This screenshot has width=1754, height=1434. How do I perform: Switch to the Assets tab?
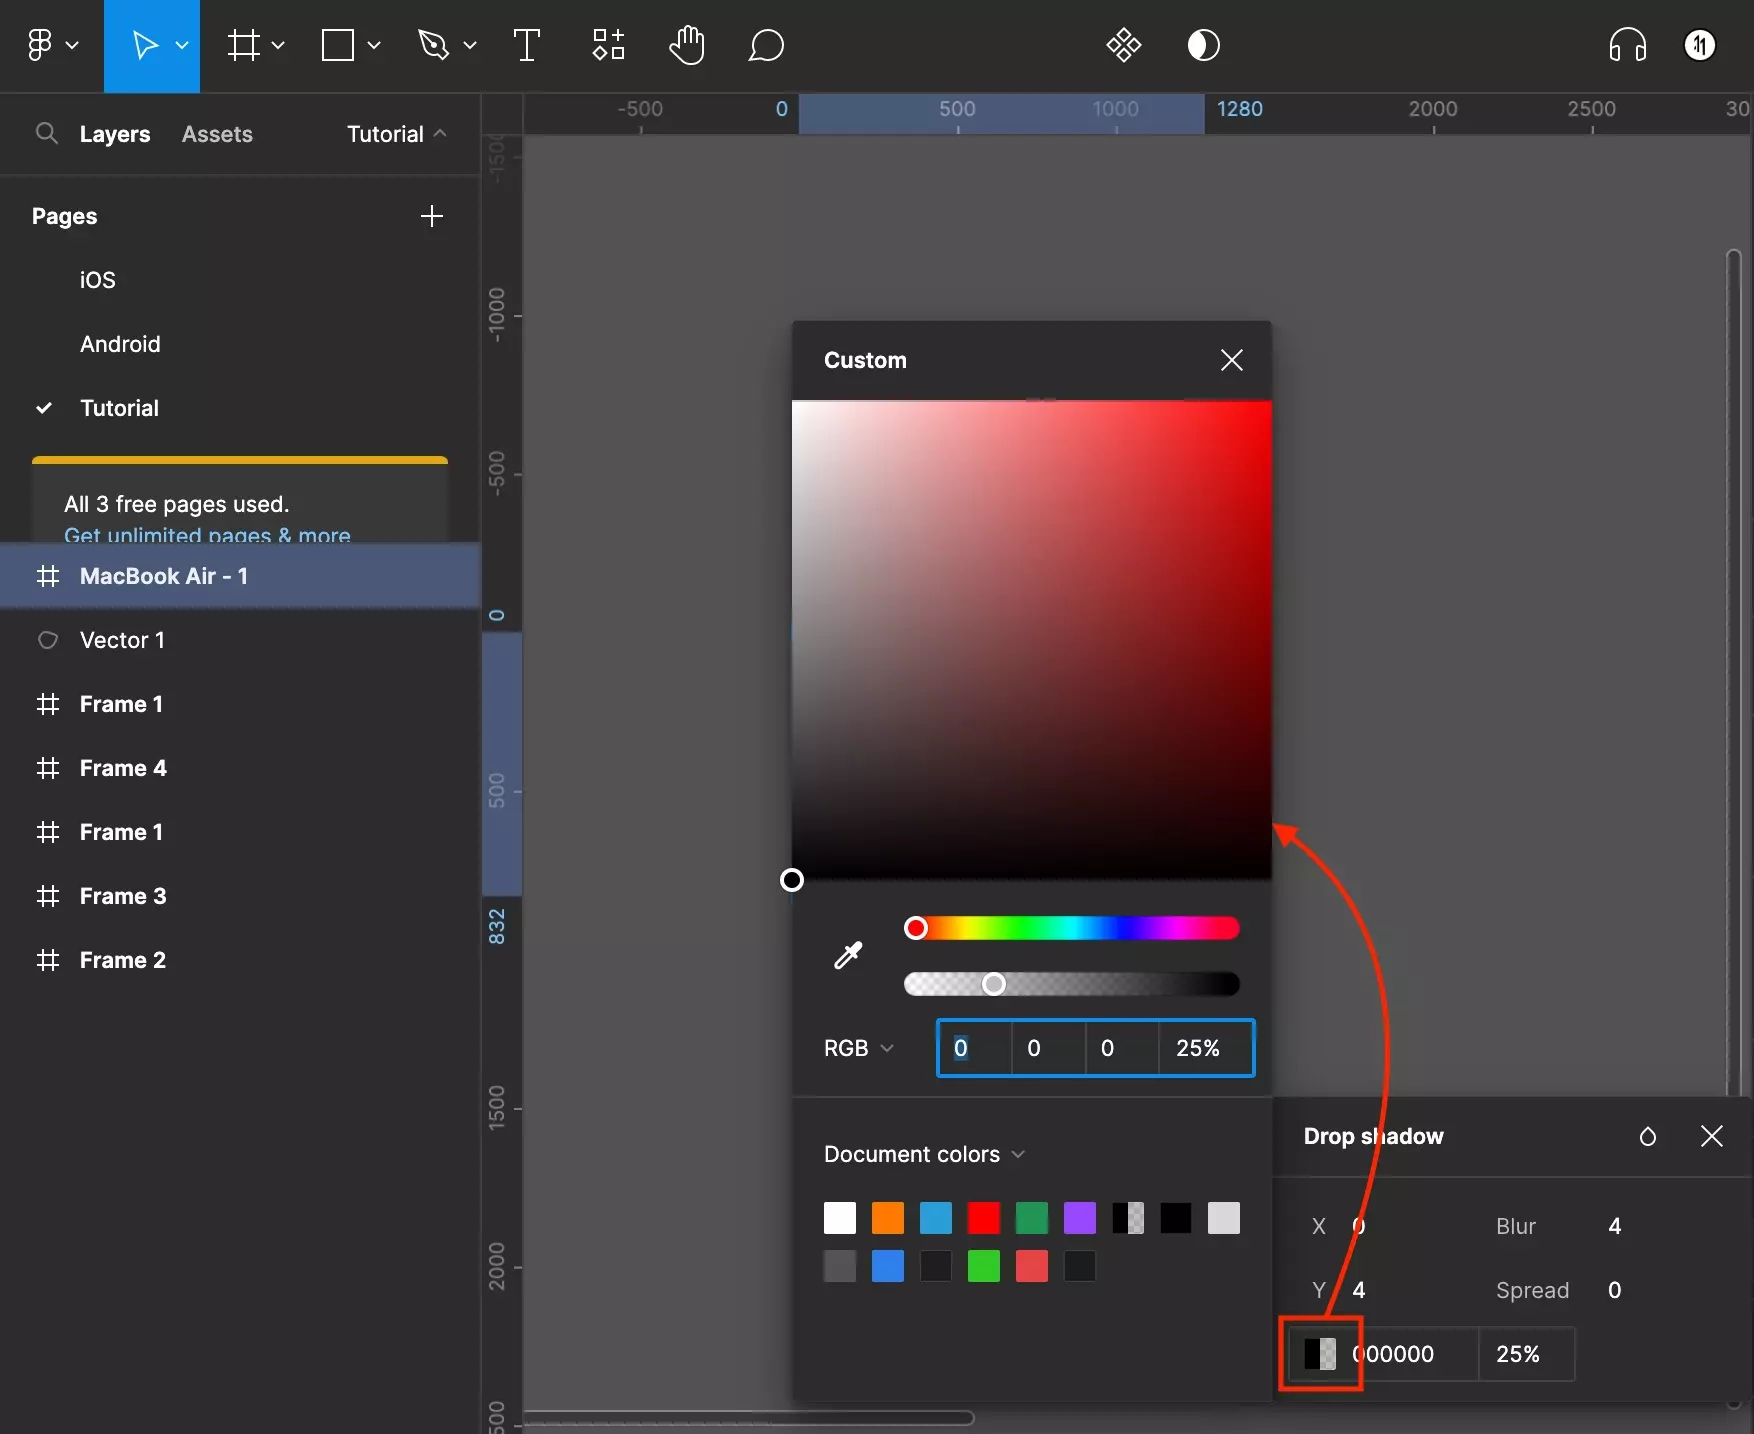[x=217, y=134]
